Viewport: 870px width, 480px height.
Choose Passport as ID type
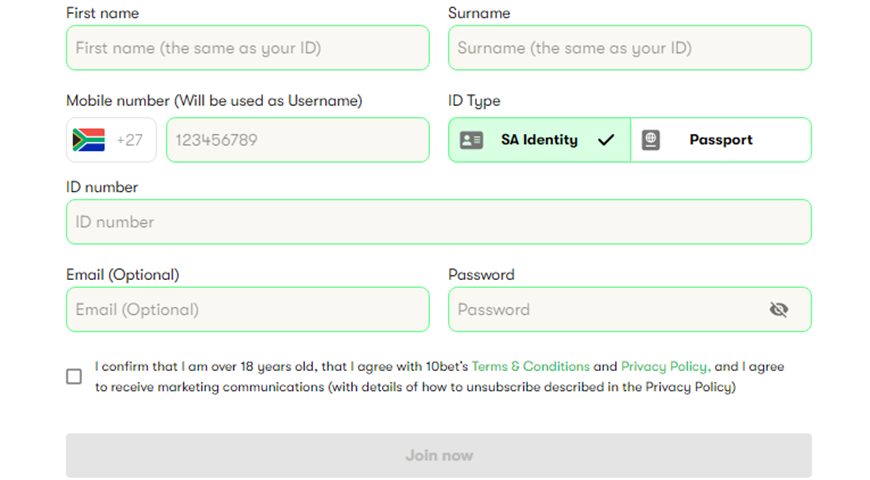pos(721,140)
